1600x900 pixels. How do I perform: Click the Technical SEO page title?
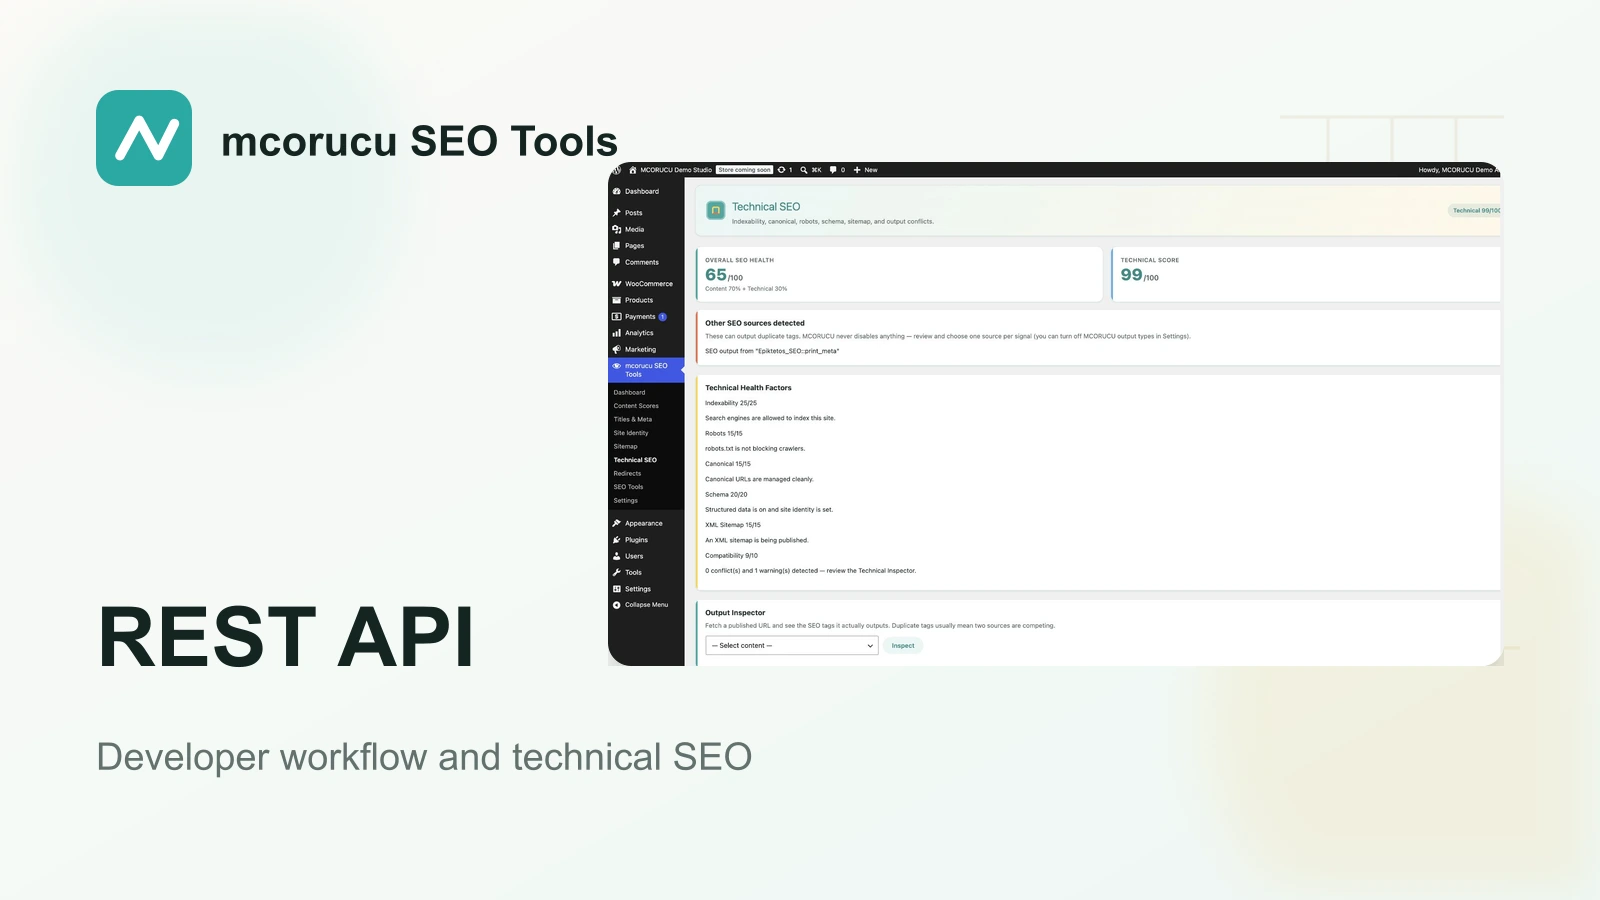(x=766, y=207)
